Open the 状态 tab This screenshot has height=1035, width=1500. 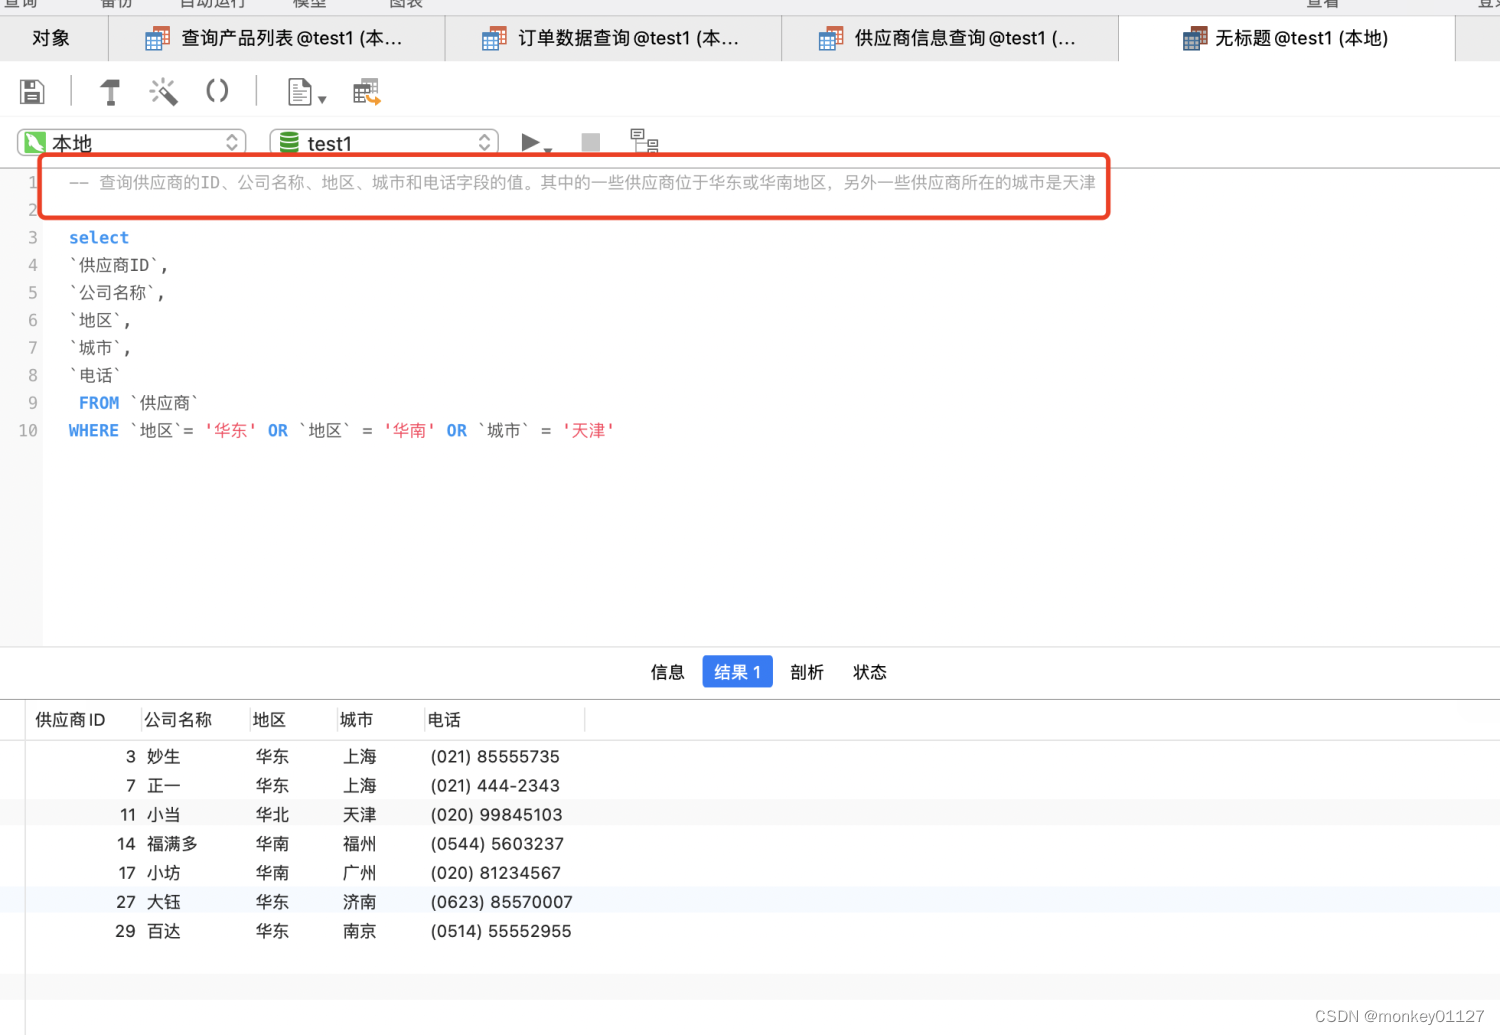870,672
